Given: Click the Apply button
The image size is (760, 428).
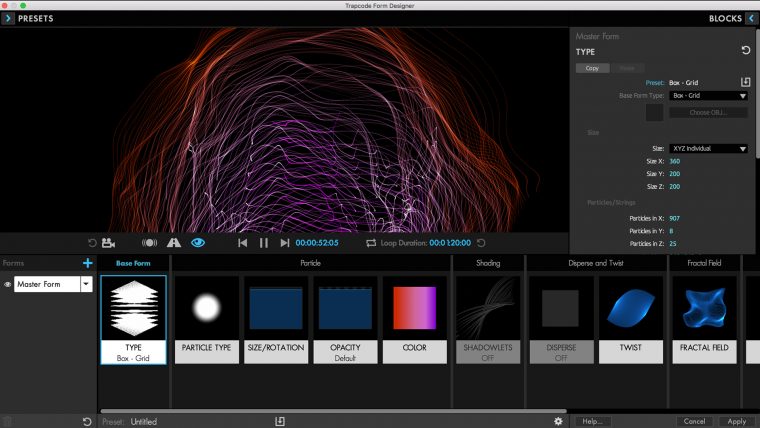Looking at the screenshot, I should click(x=737, y=421).
